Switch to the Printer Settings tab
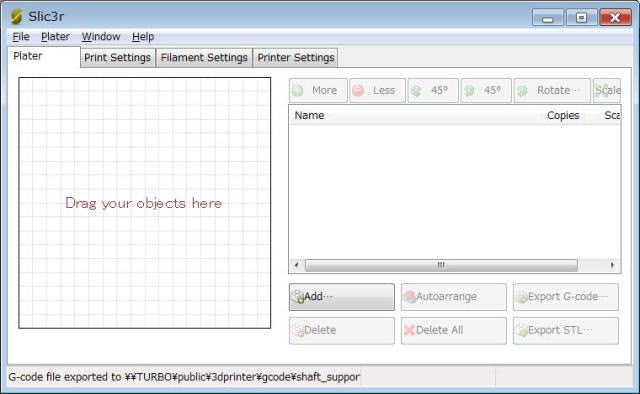This screenshot has height=394, width=640. click(x=296, y=58)
